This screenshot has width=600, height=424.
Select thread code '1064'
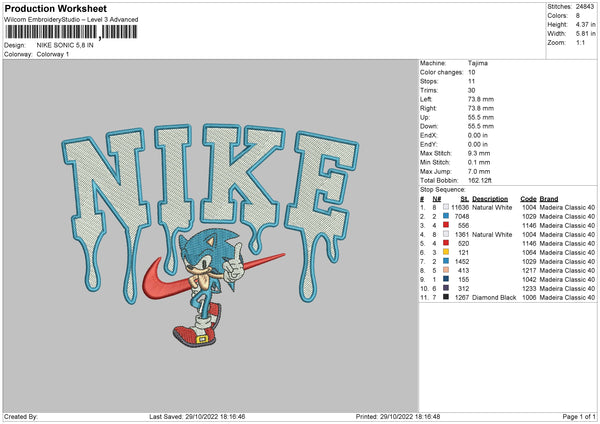pos(529,253)
